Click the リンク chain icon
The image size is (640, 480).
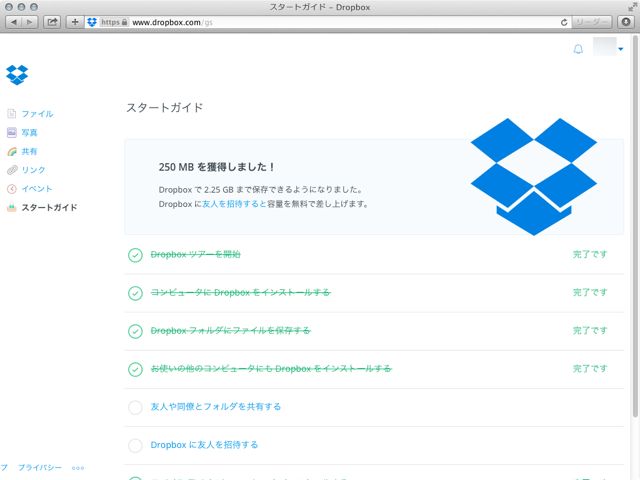pyautogui.click(x=12, y=170)
